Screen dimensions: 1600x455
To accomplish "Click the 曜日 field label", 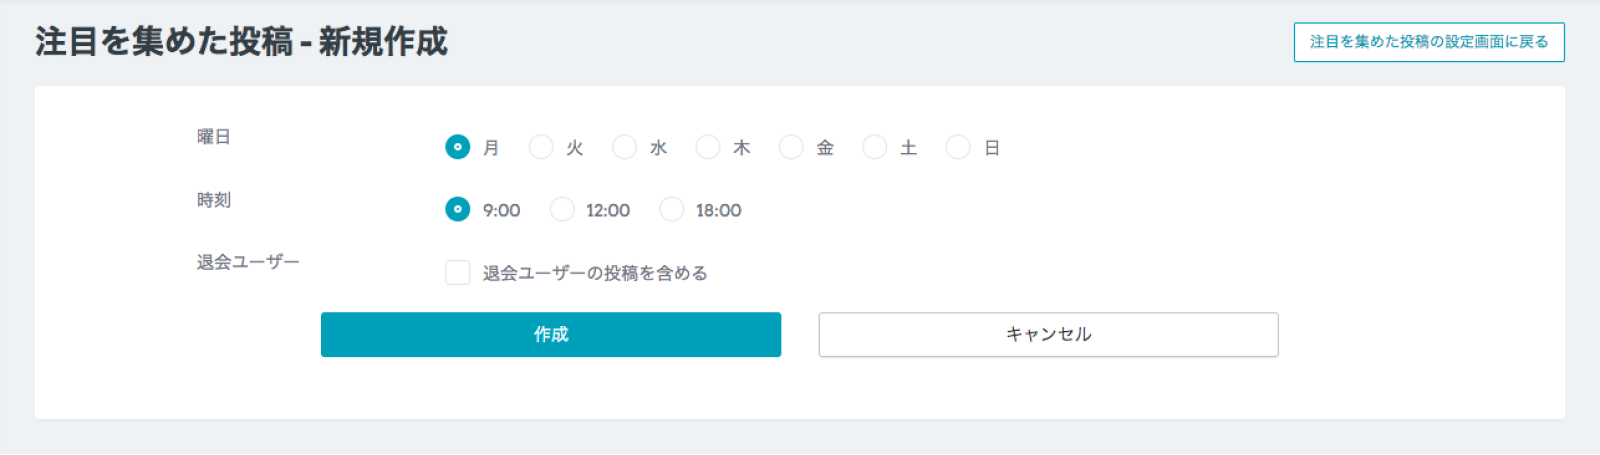I will pos(214,137).
